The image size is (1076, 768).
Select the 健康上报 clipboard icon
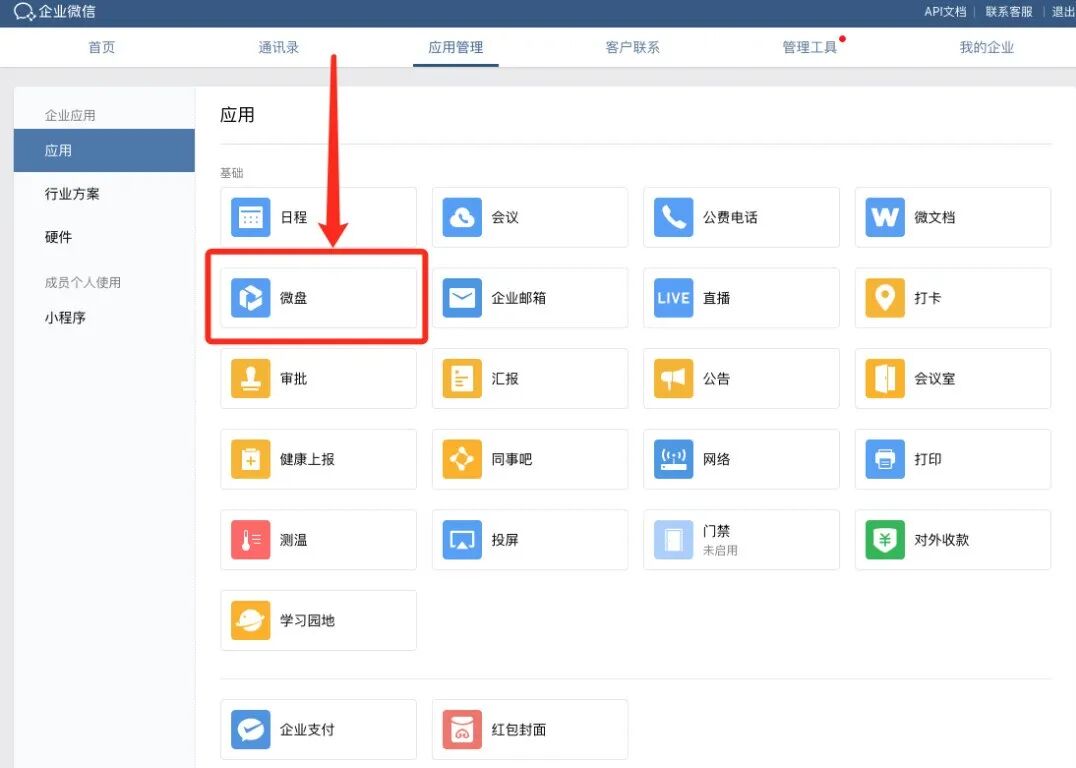[250, 459]
